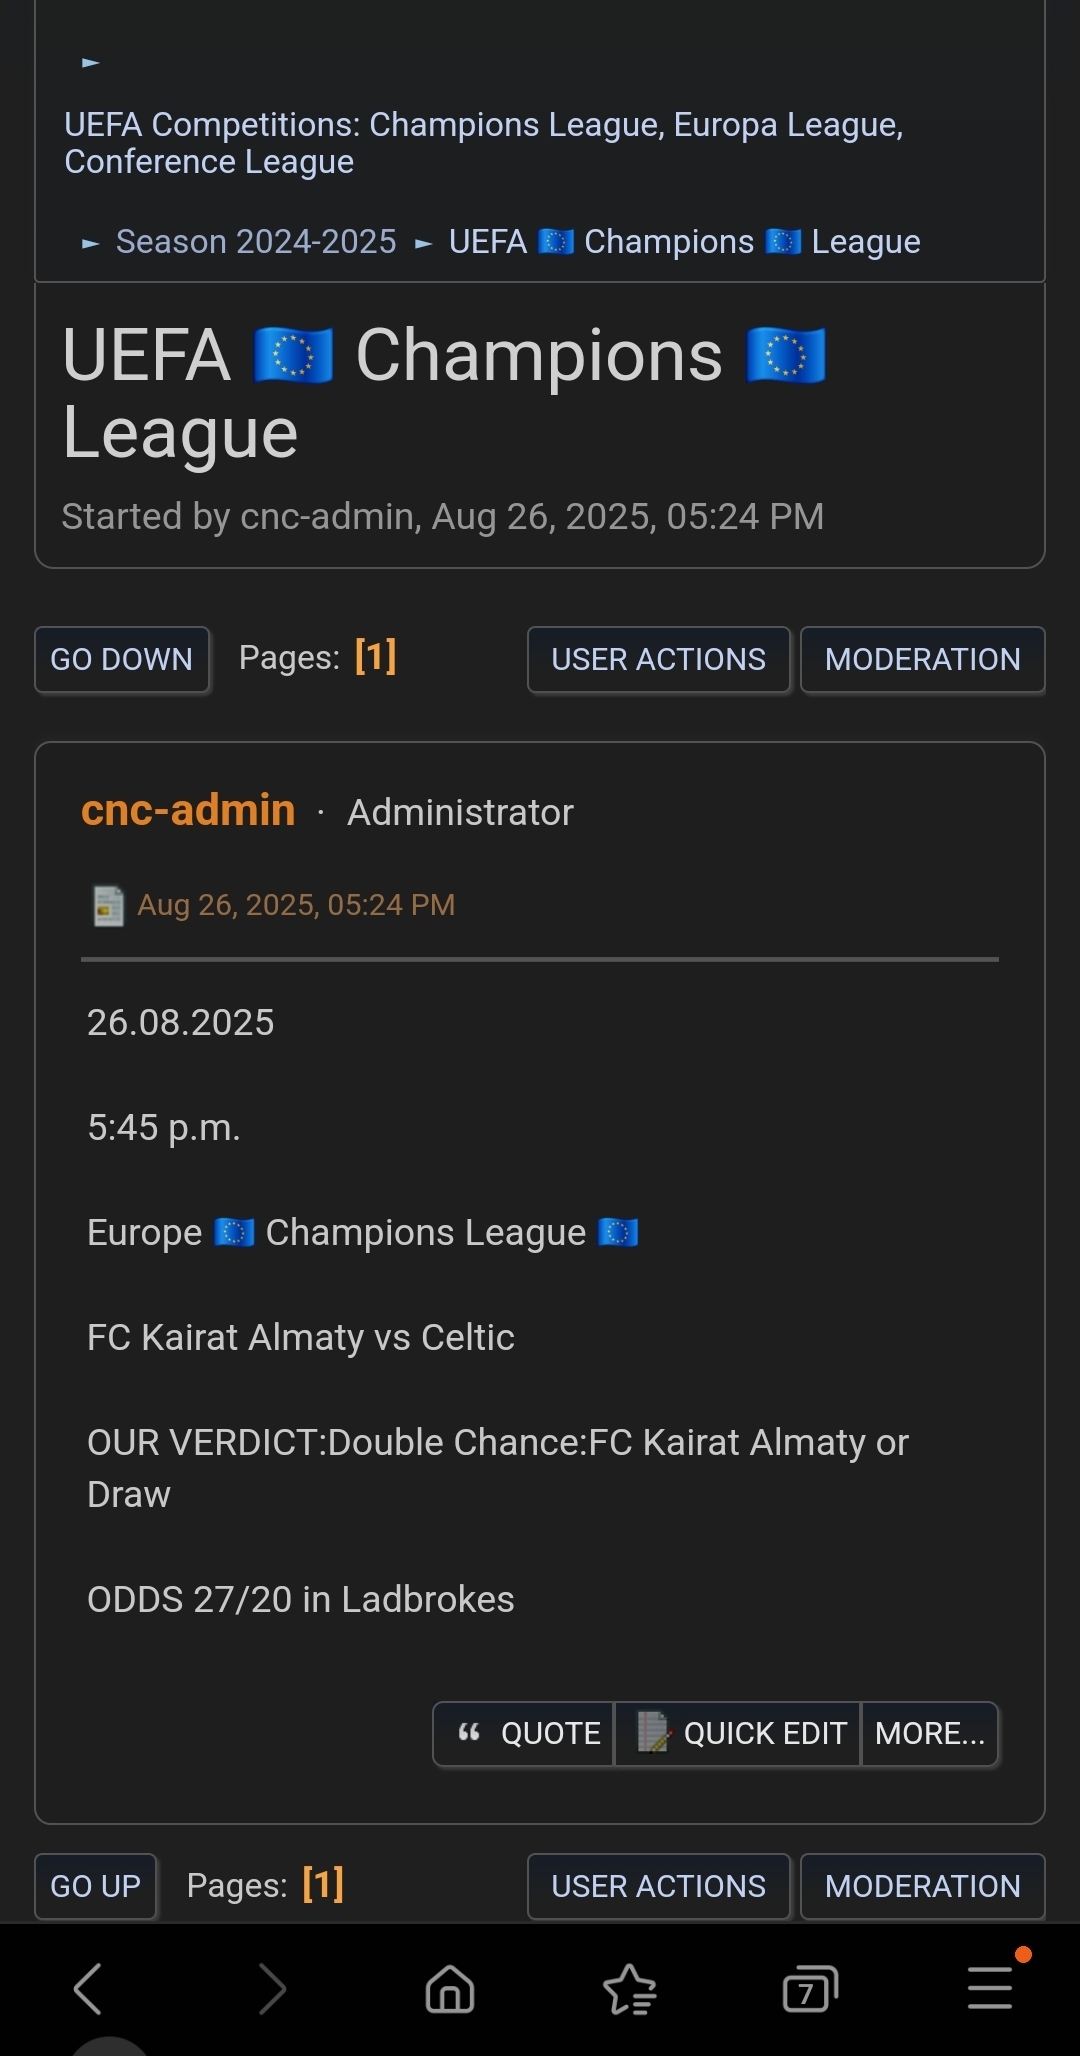Open the bottom User Actions menu
1080x2056 pixels.
tap(658, 1886)
